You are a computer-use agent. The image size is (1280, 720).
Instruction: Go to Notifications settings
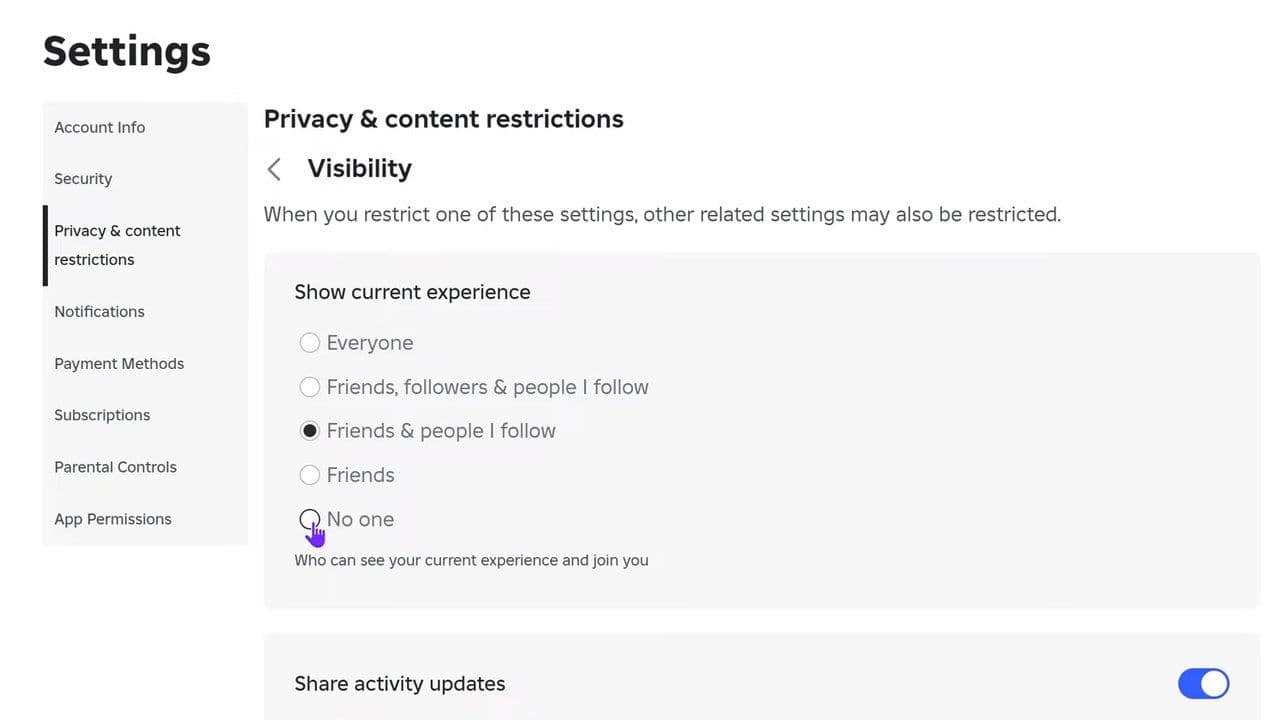(99, 311)
